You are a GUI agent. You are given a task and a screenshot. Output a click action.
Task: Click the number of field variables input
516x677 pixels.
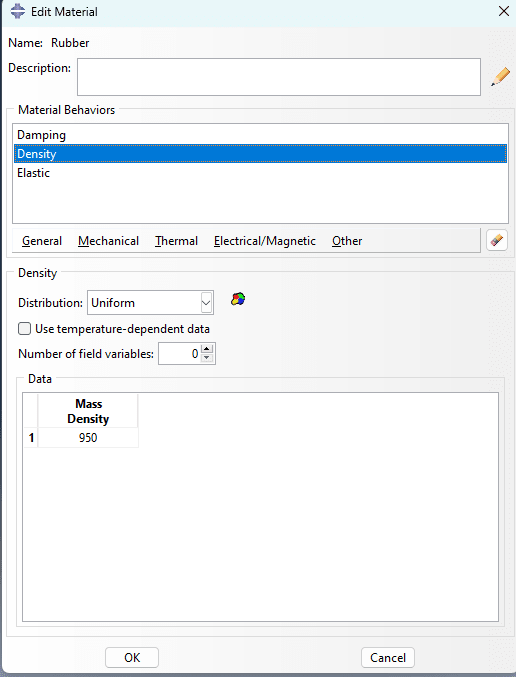[x=179, y=354]
